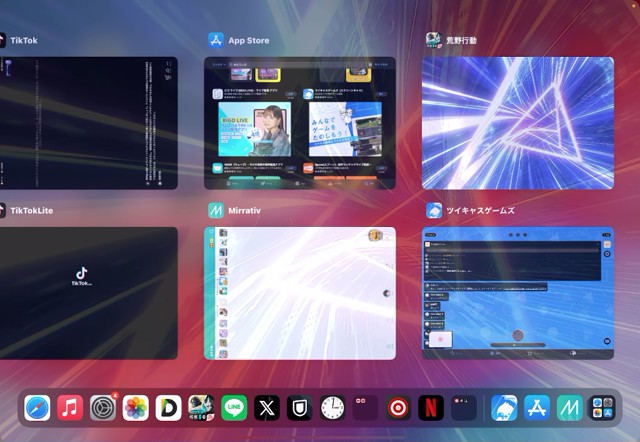Launch the green LINE app
The height and width of the screenshot is (442, 640).
tap(234, 408)
